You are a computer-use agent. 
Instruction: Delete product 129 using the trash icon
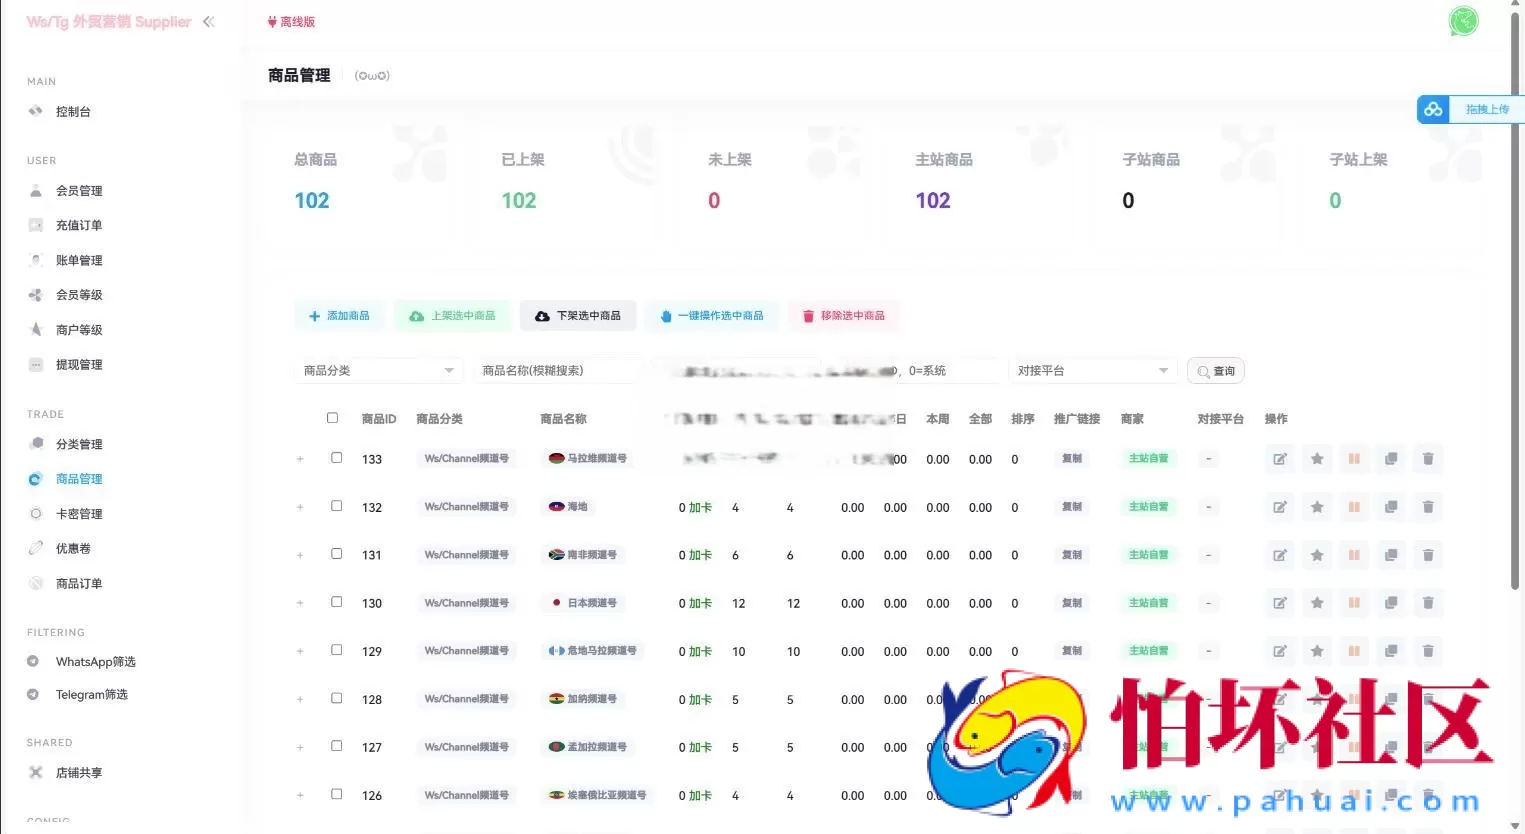point(1427,651)
